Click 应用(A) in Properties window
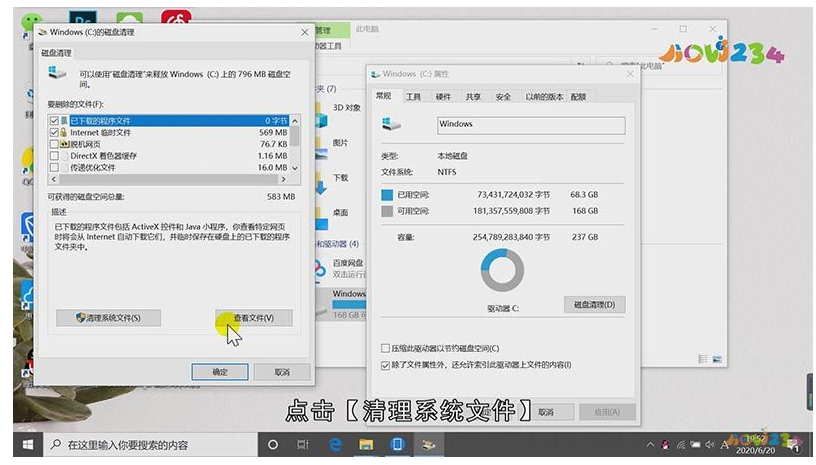 pyautogui.click(x=607, y=412)
